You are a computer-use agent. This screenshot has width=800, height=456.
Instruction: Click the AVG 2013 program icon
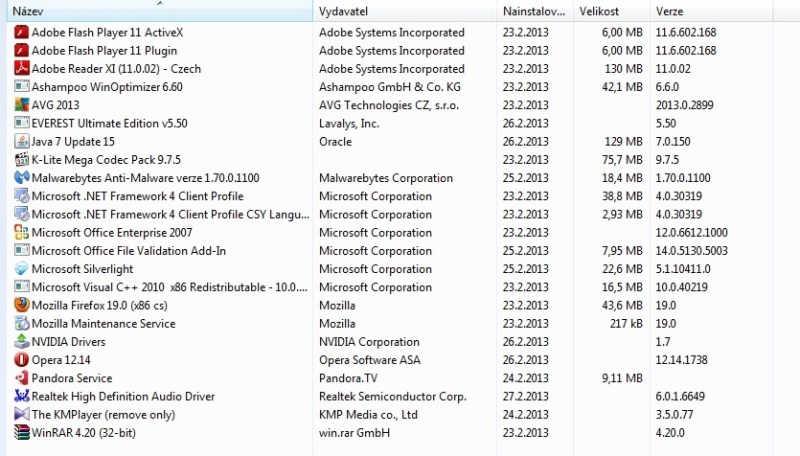coord(22,105)
